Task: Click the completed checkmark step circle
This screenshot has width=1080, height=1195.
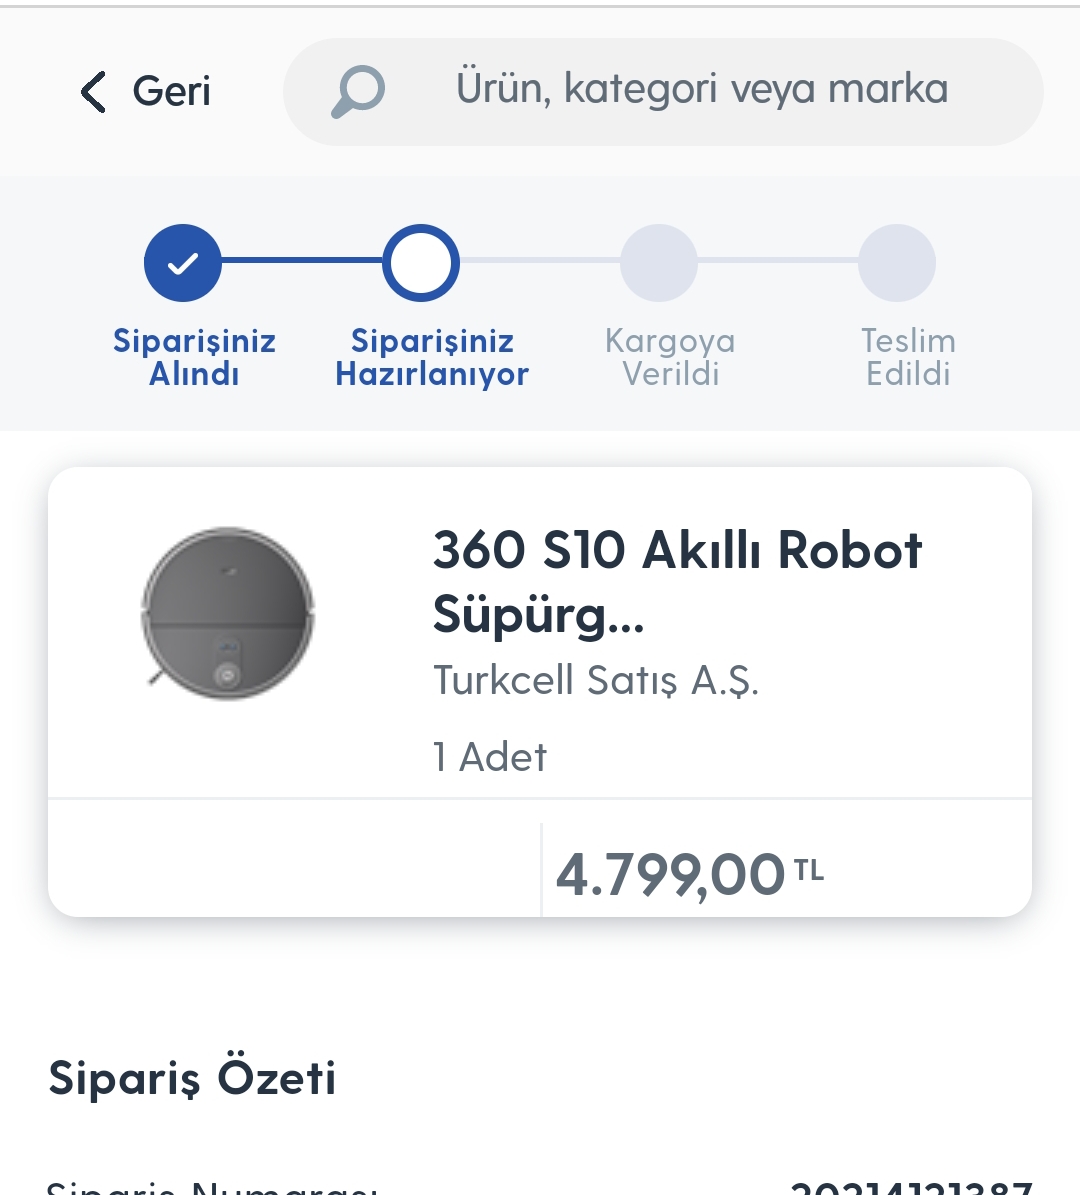Action: pyautogui.click(x=183, y=263)
